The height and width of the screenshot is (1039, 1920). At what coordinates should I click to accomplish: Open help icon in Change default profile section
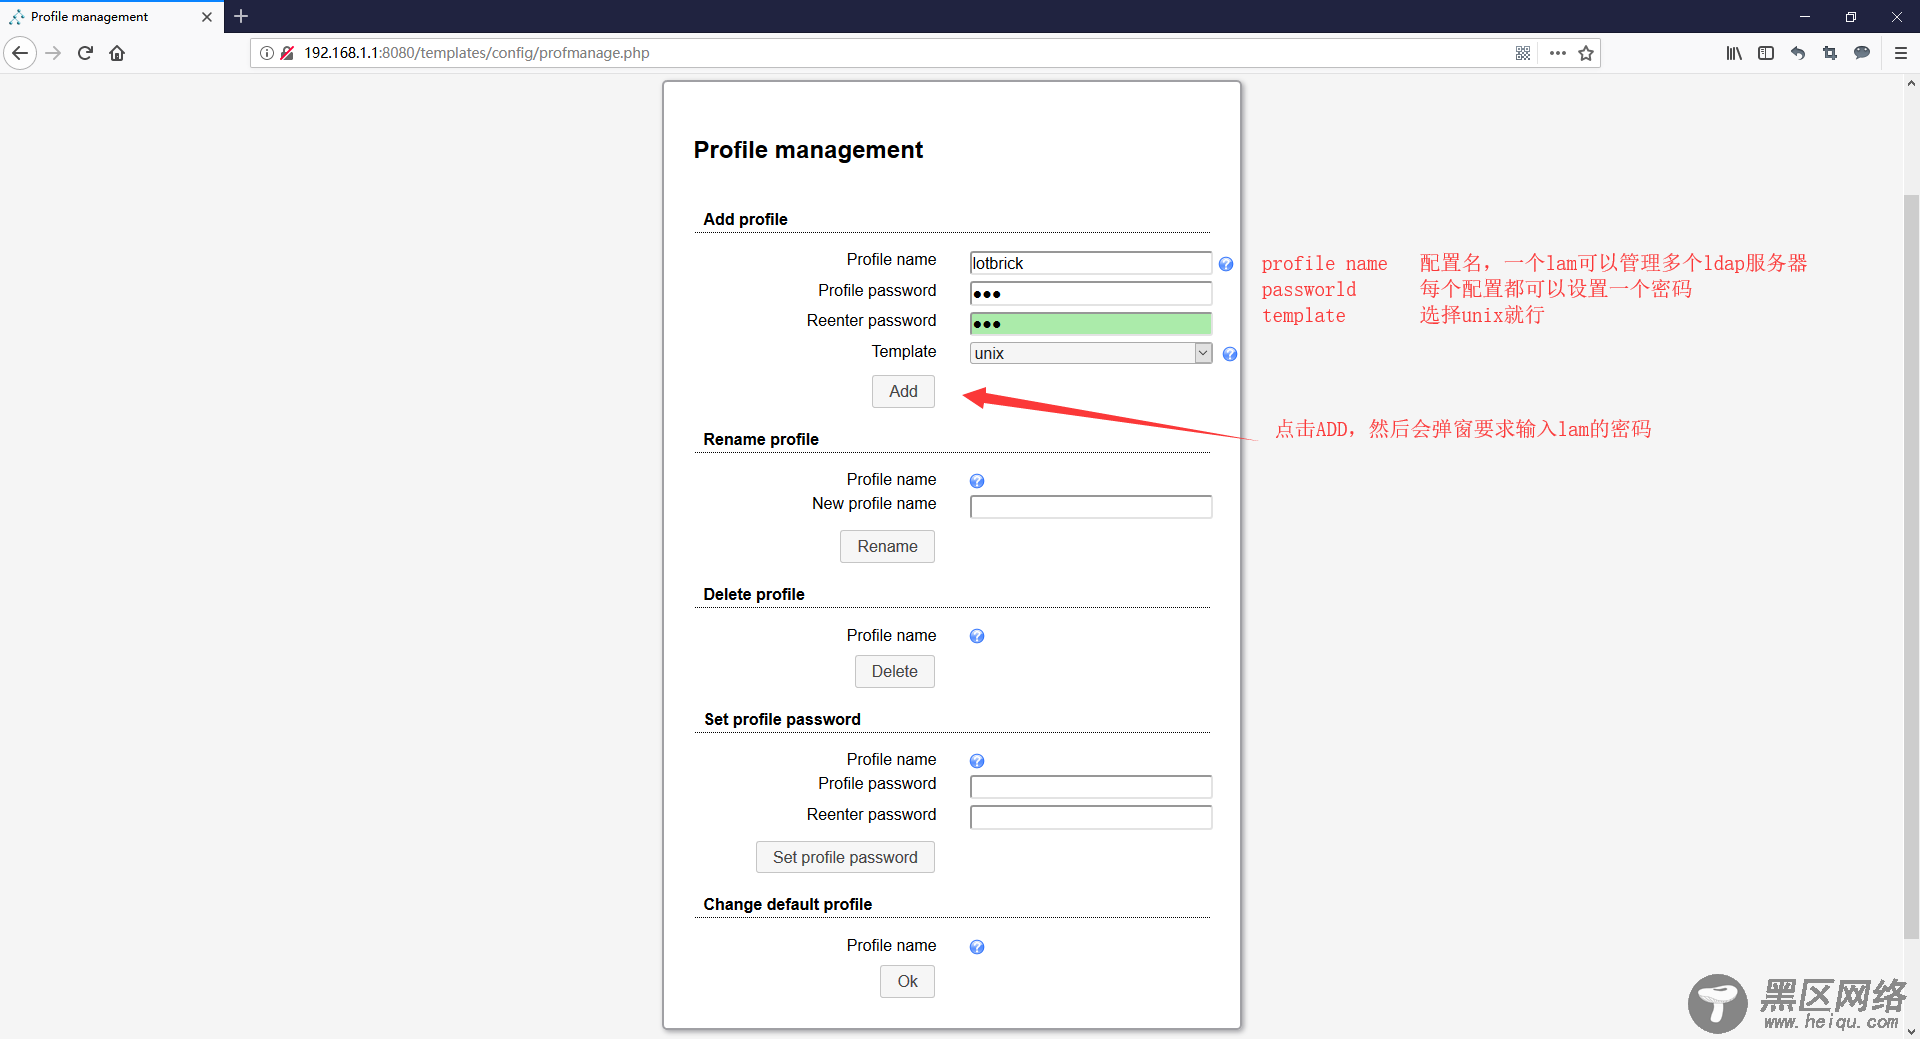click(x=977, y=947)
